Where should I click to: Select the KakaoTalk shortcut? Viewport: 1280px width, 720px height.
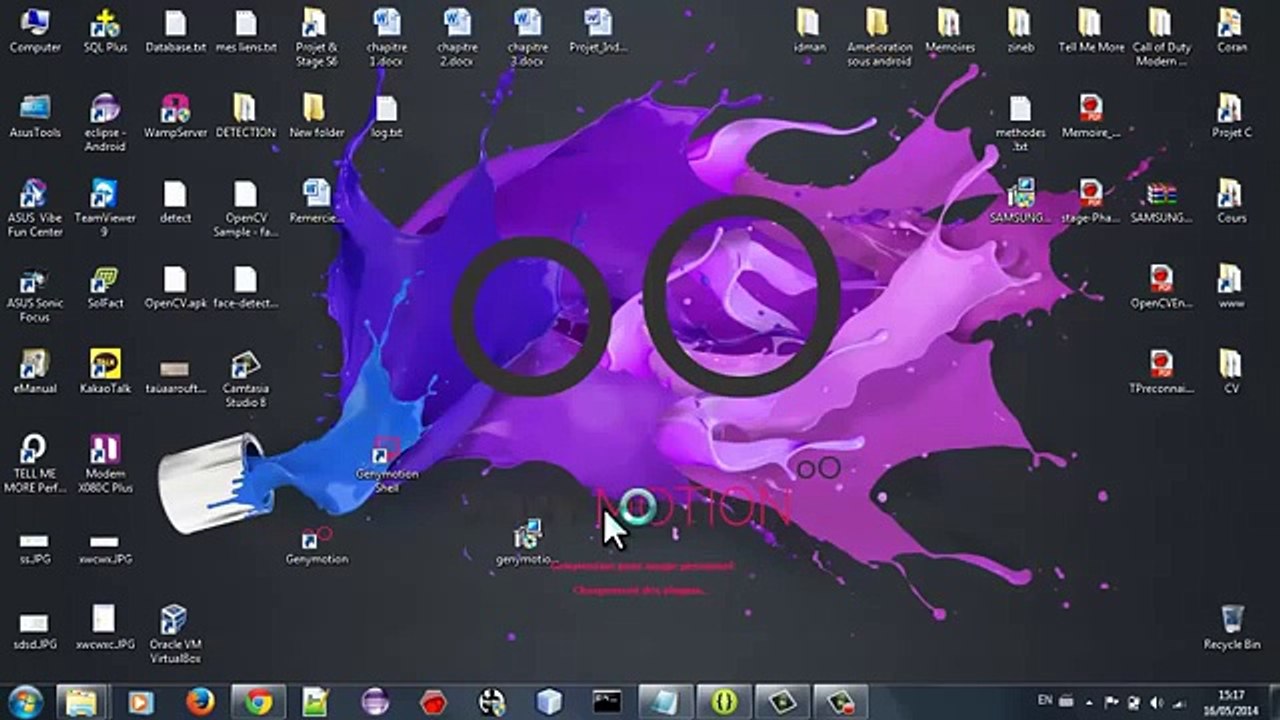[105, 372]
